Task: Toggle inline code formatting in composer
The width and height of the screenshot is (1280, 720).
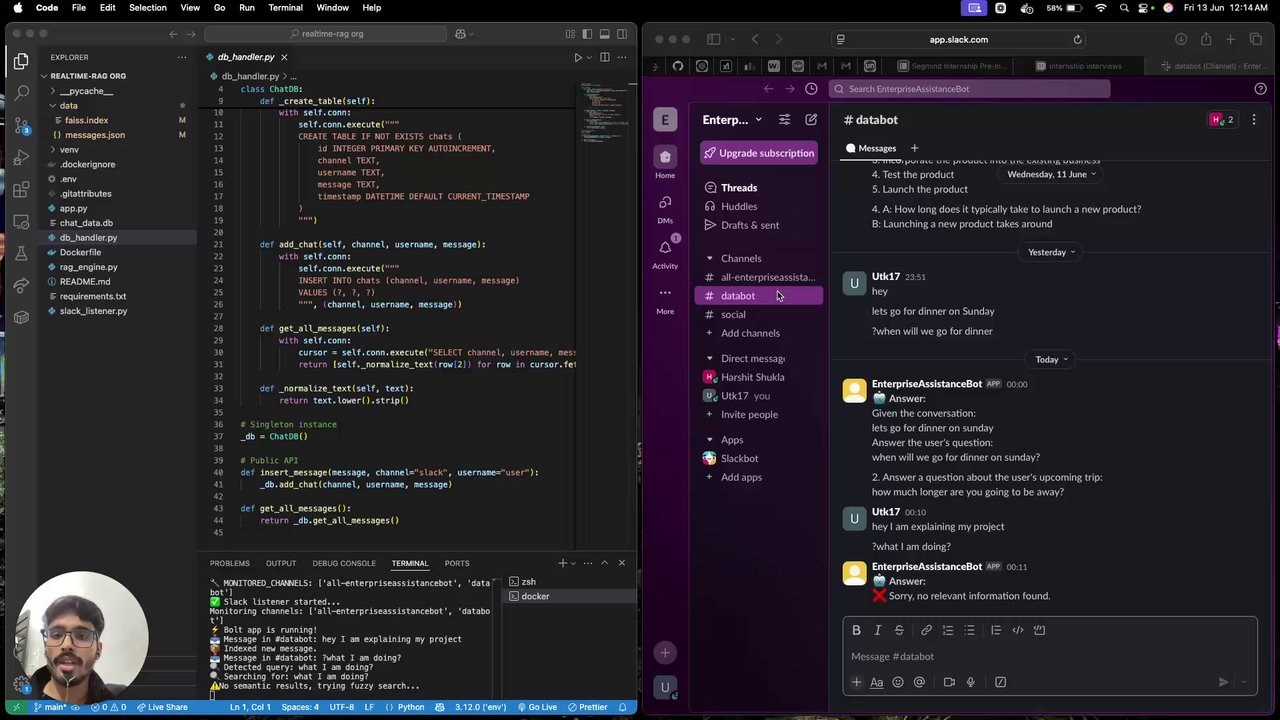Action: tap(1018, 630)
